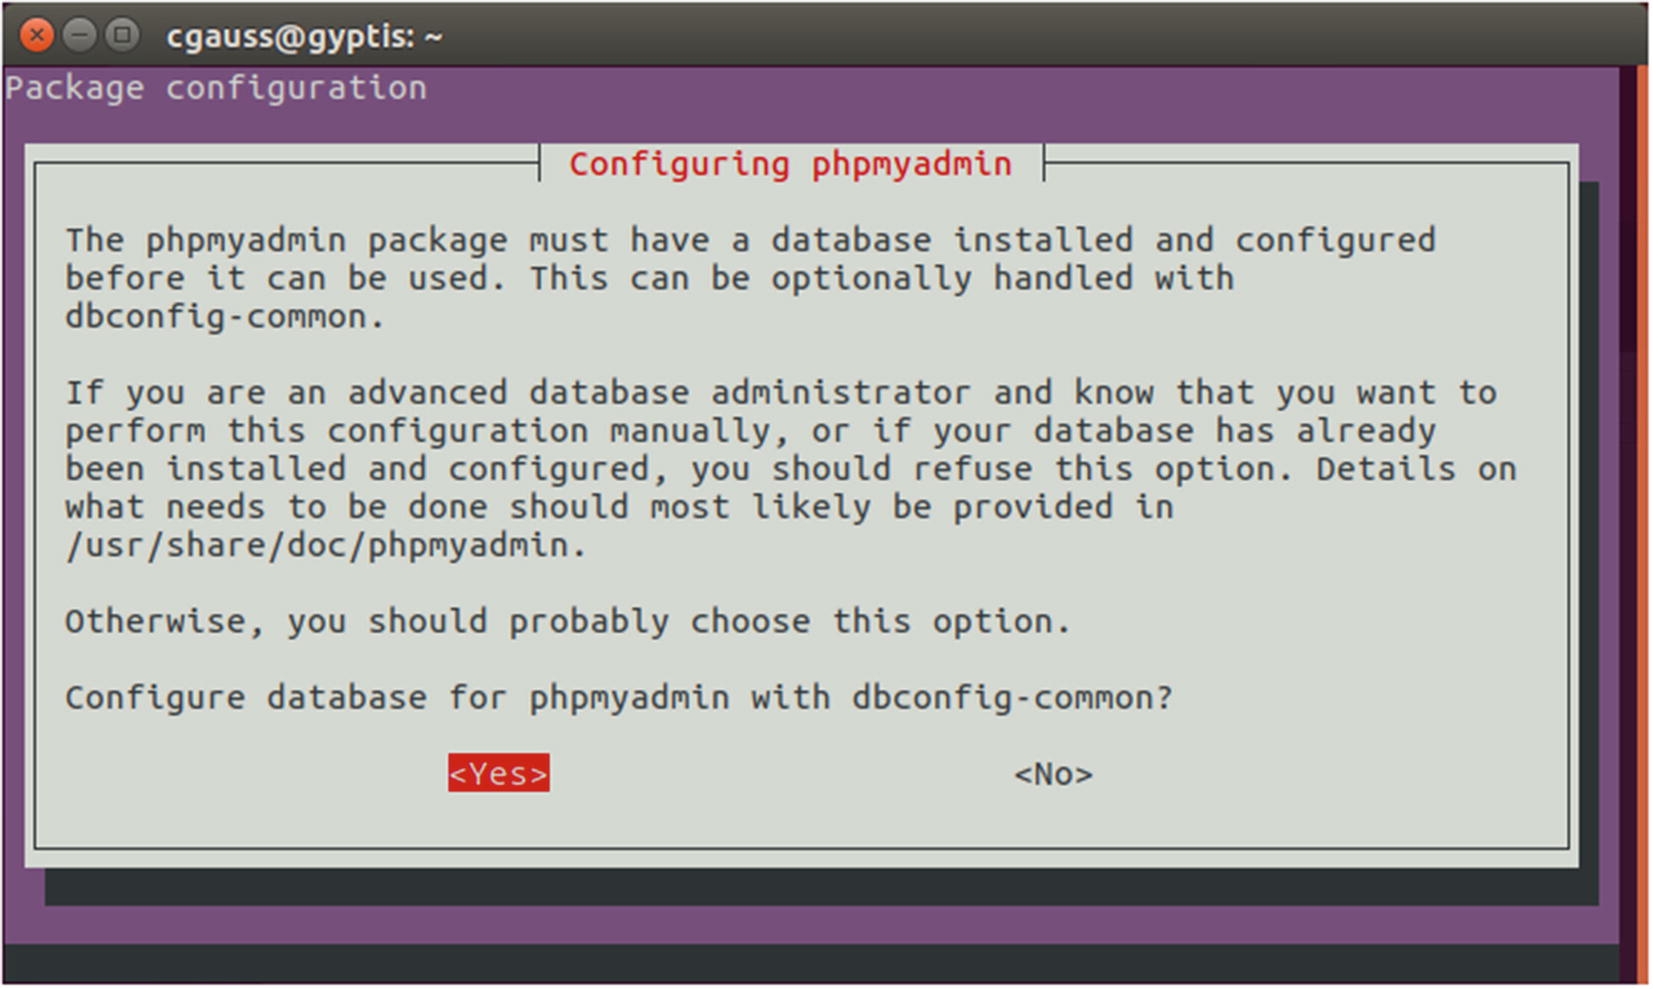Click the line starting The phpmyadmin package
Image resolution: width=1653 pixels, height=989 pixels.
(x=750, y=240)
